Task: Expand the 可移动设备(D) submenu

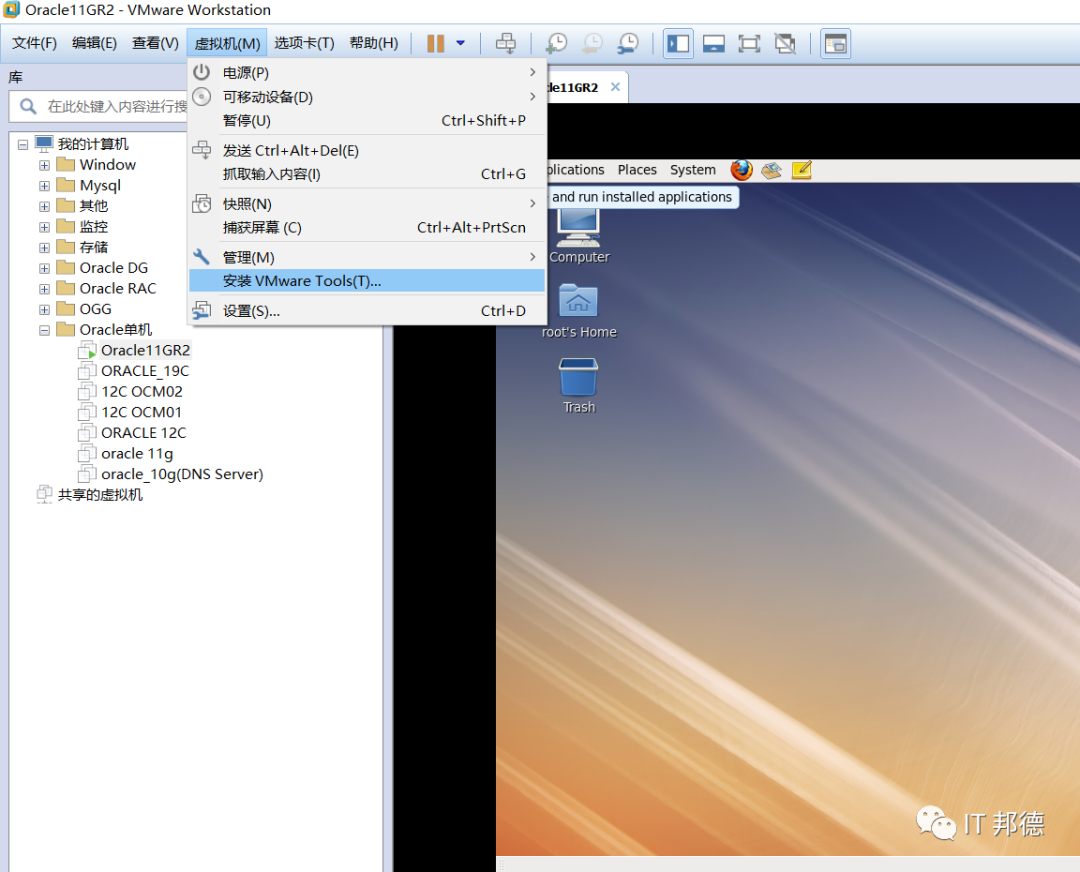Action: click(x=367, y=96)
